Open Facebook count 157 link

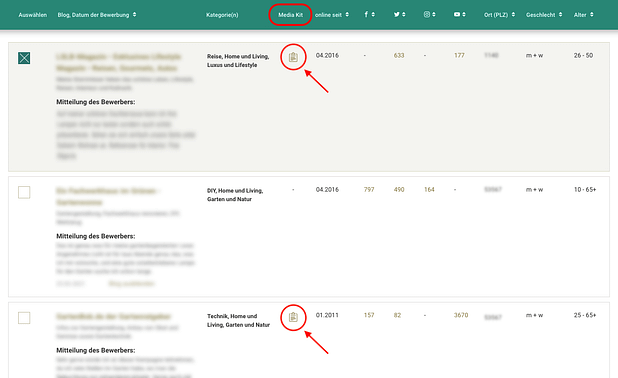369,315
